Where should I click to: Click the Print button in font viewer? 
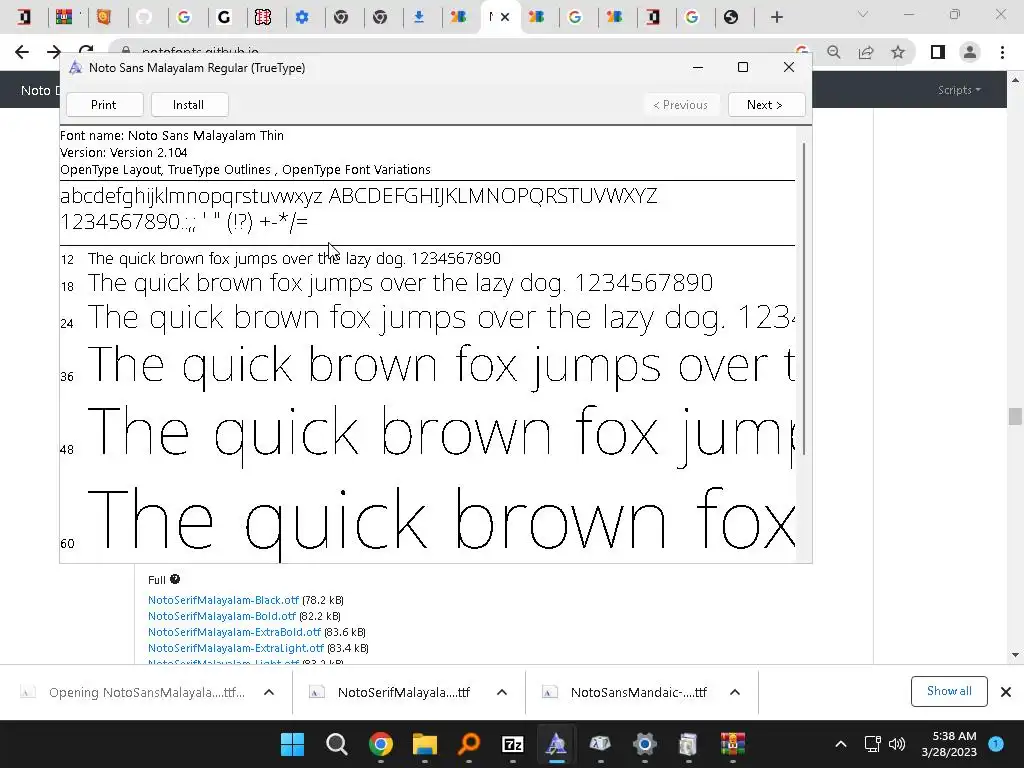click(104, 104)
